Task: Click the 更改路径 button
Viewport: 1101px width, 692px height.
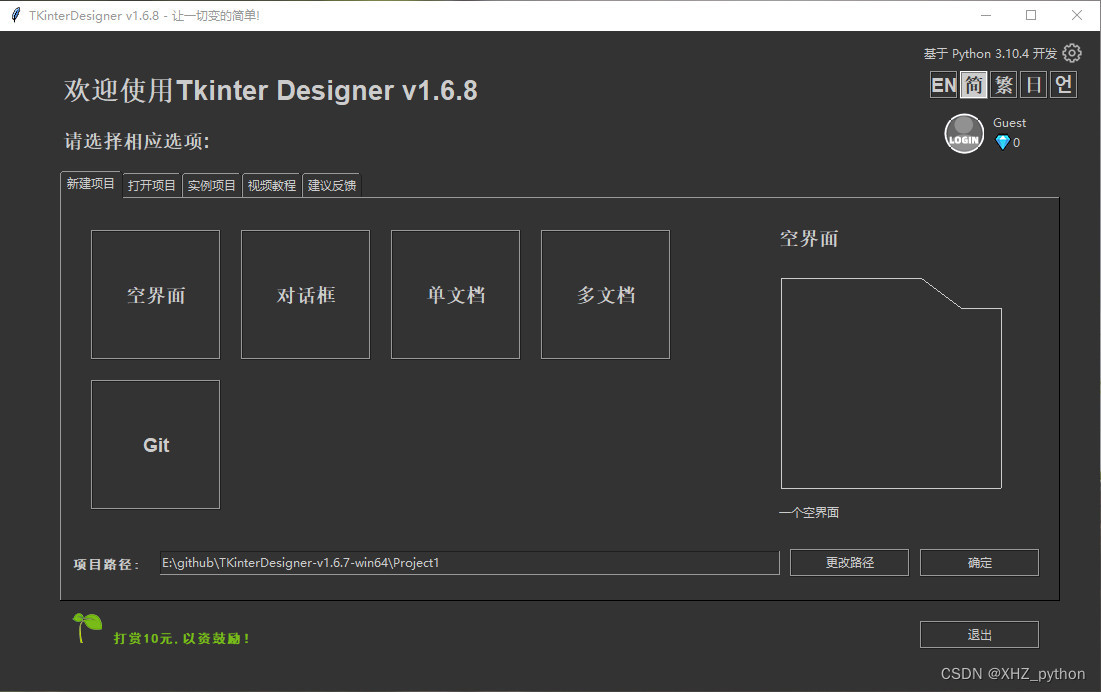Action: tap(850, 563)
